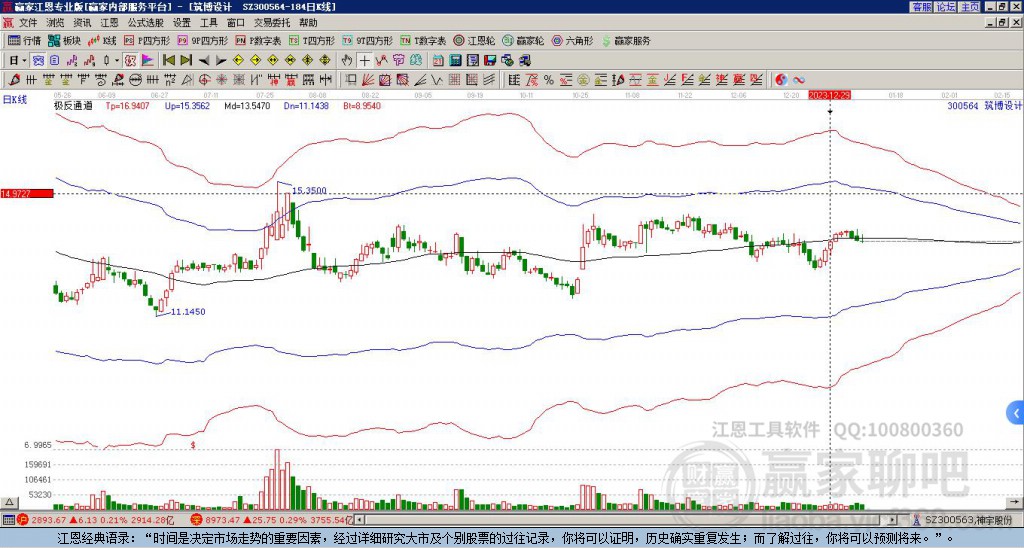Screen dimensions: 1024x548
Task: Open the 文件 menu
Action: (28, 23)
